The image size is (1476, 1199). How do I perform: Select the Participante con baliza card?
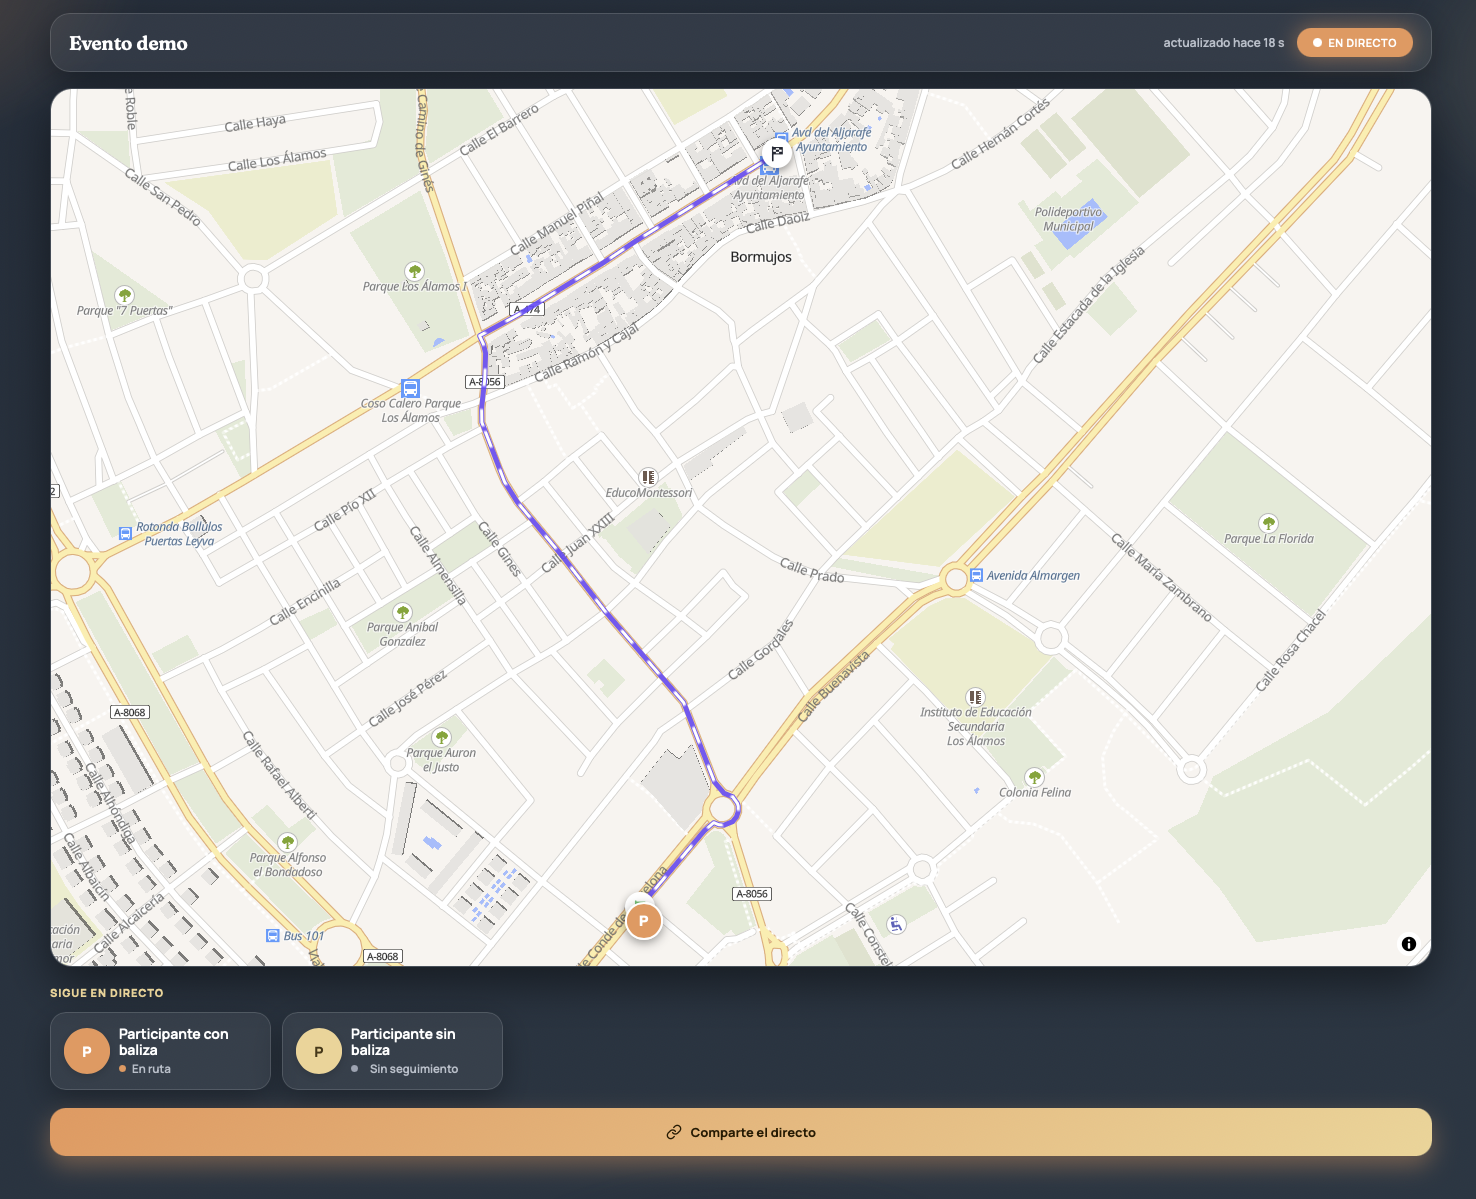(x=160, y=1051)
